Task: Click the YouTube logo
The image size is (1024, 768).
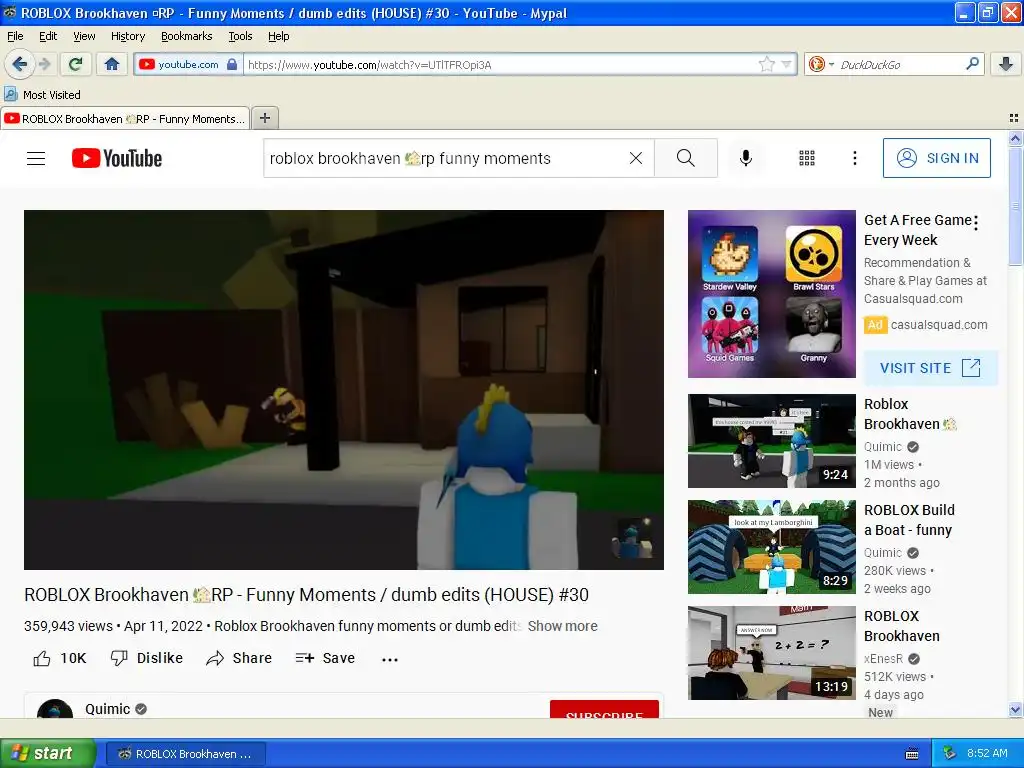Action: (x=117, y=158)
